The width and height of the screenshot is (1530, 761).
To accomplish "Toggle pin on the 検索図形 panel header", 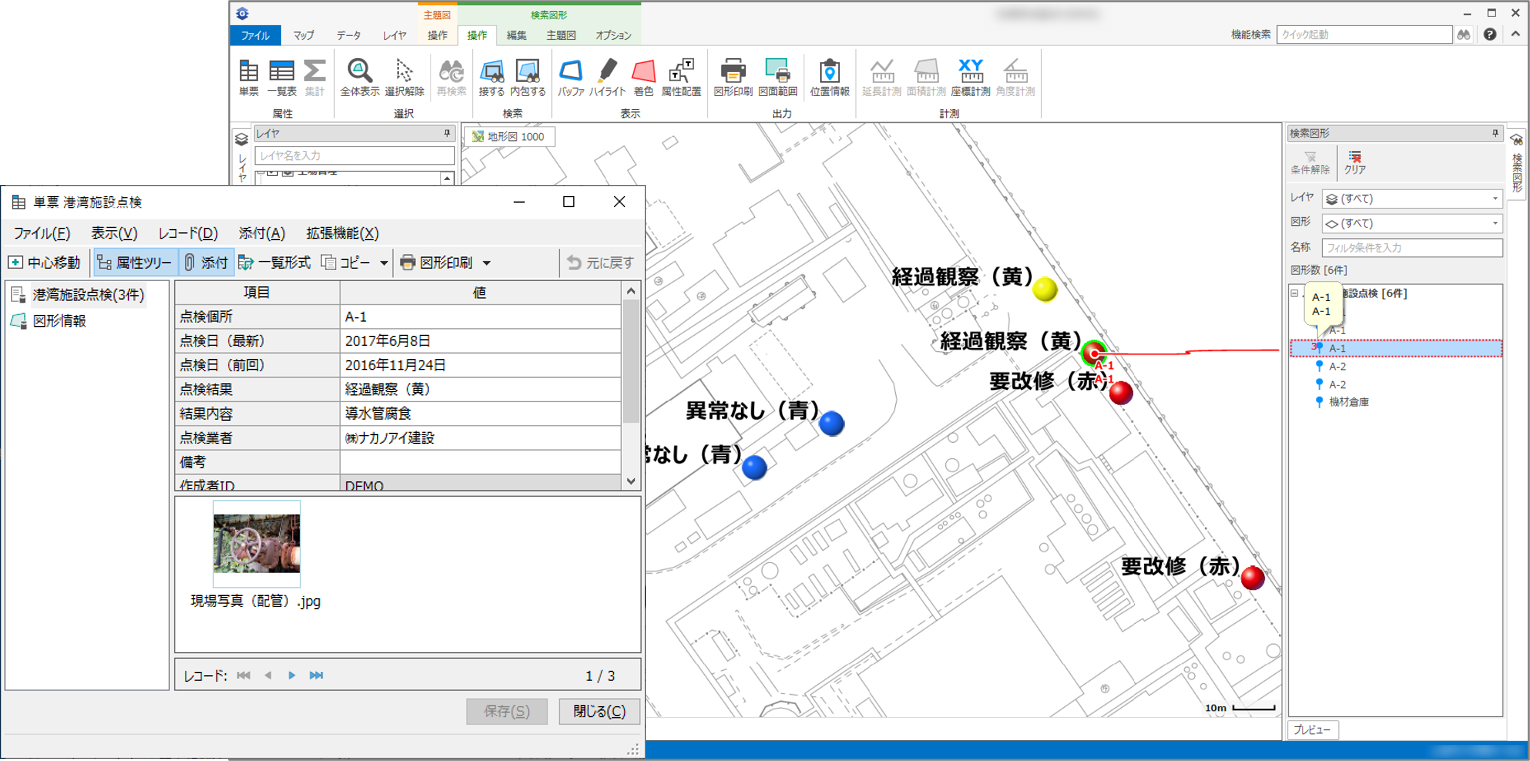I will [x=1495, y=133].
